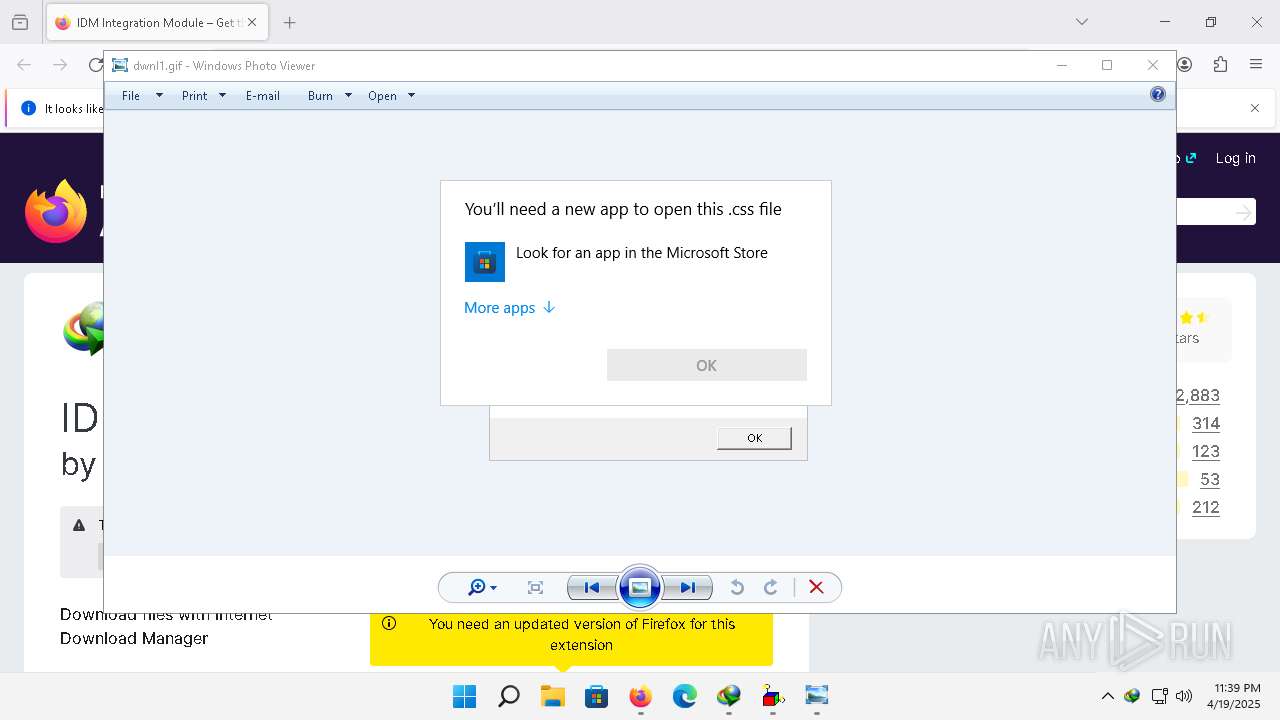Rotate the image counterclockwise
This screenshot has height=720, width=1280.
point(737,588)
